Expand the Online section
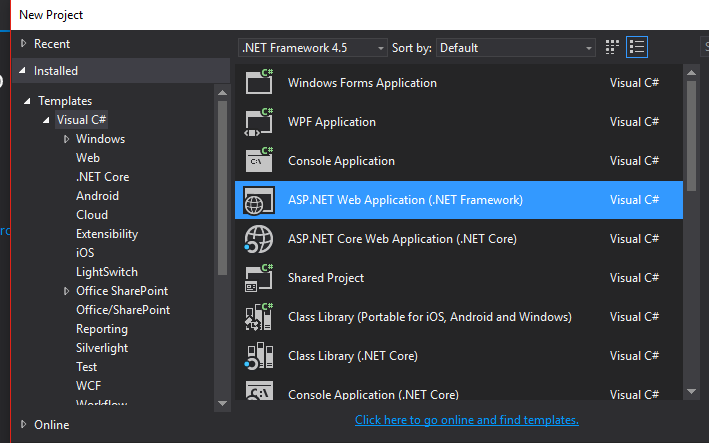 coord(24,424)
